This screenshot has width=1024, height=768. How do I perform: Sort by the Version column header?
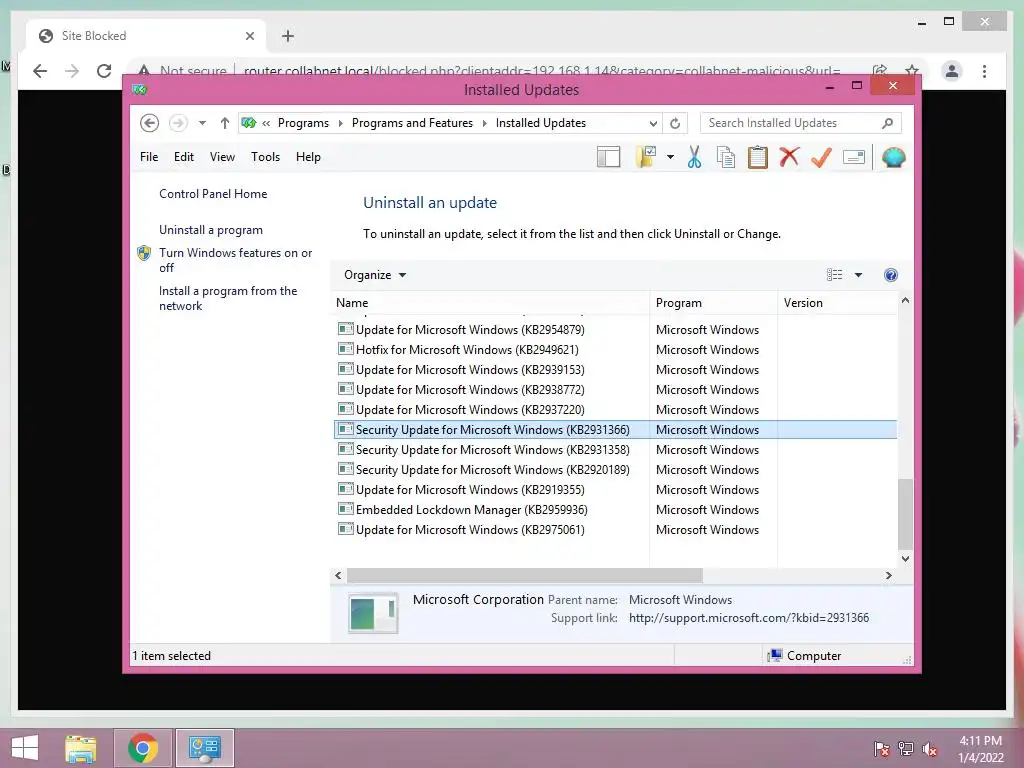point(838,303)
